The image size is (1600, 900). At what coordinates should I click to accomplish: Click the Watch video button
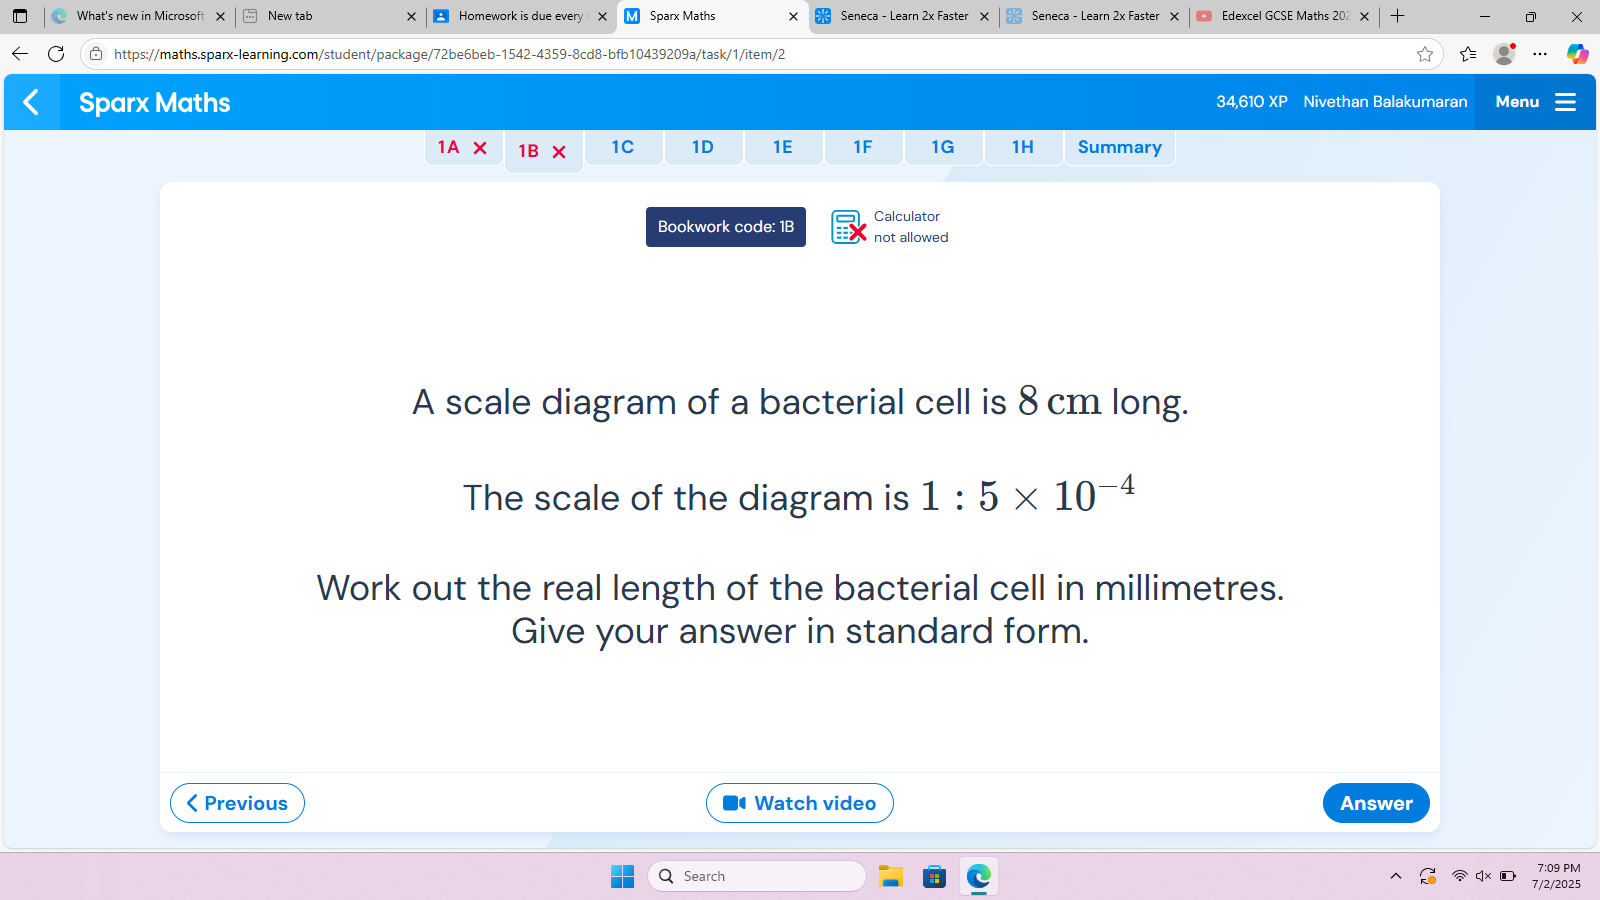click(800, 803)
